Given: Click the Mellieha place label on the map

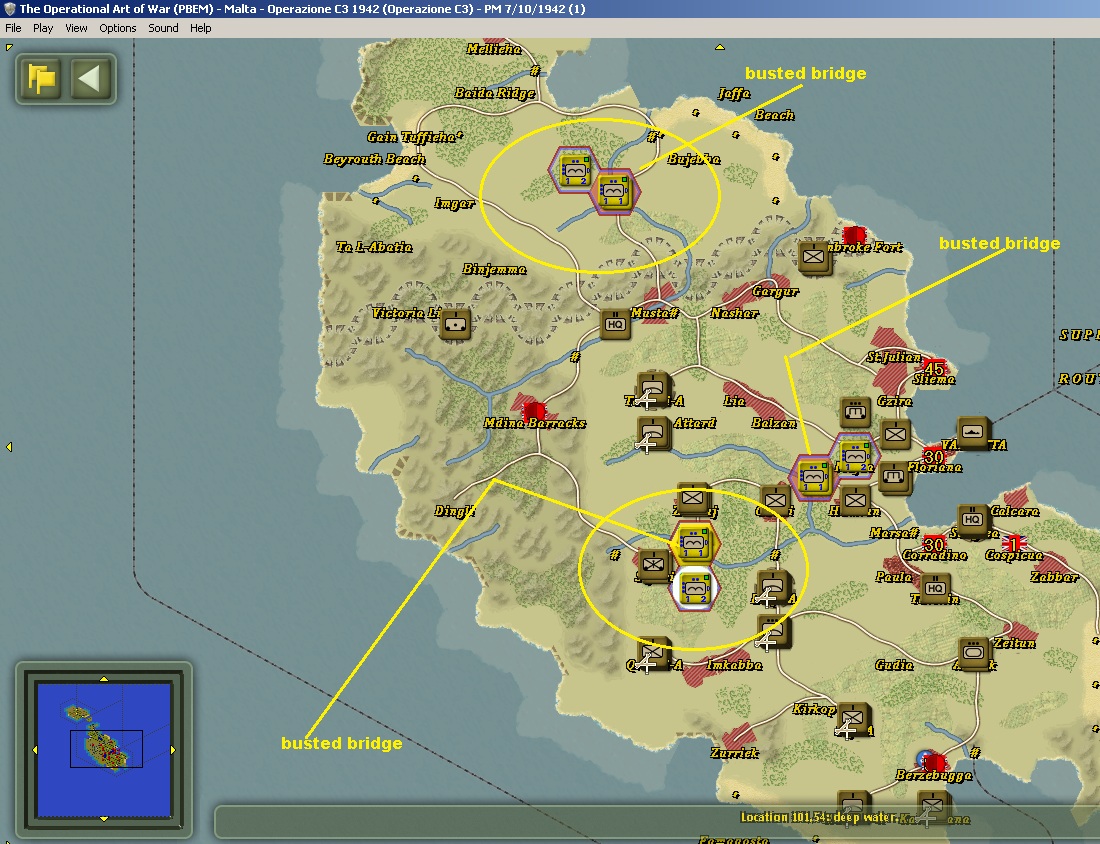Looking at the screenshot, I should point(494,48).
